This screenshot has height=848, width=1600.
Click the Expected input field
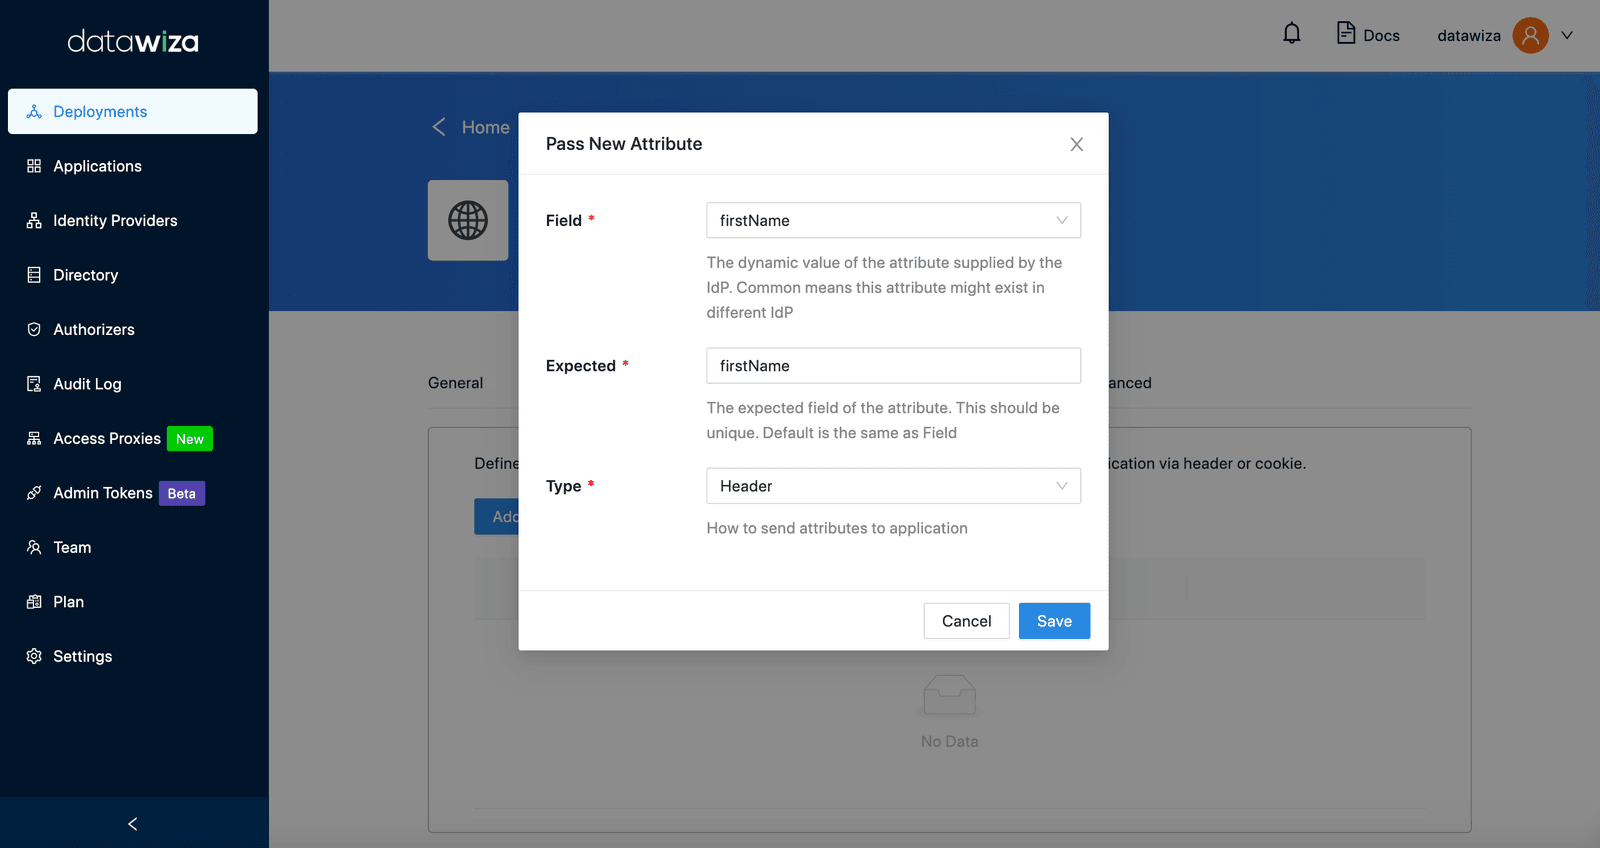[893, 366]
